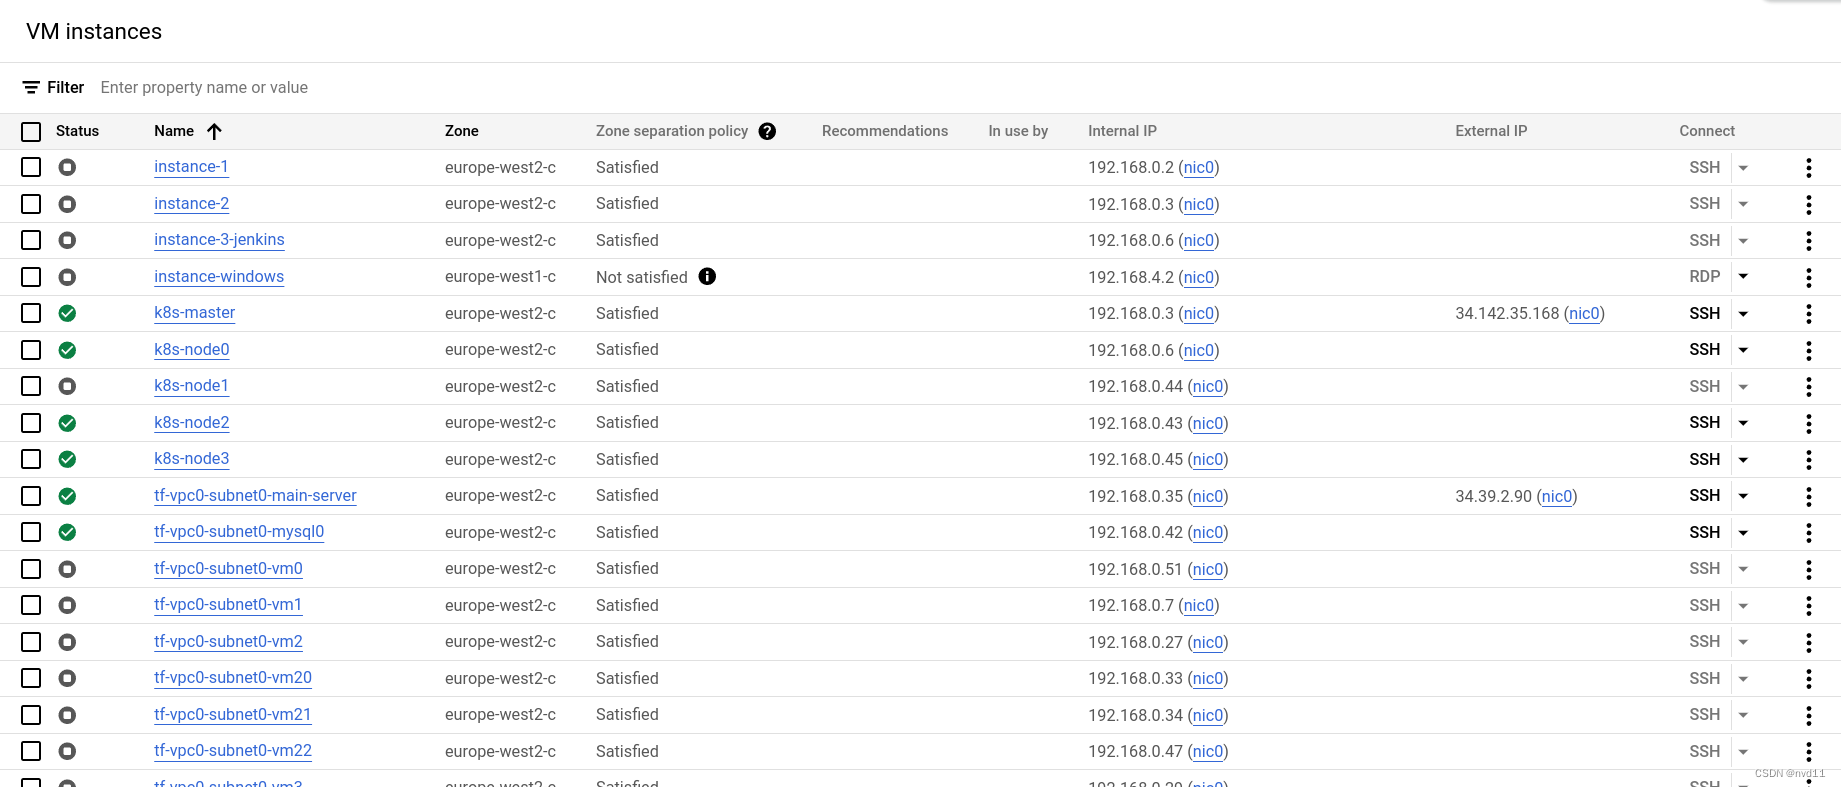Screen dimensions: 1841x787
Task: Open Zone separation policy help icon
Action: pos(767,131)
